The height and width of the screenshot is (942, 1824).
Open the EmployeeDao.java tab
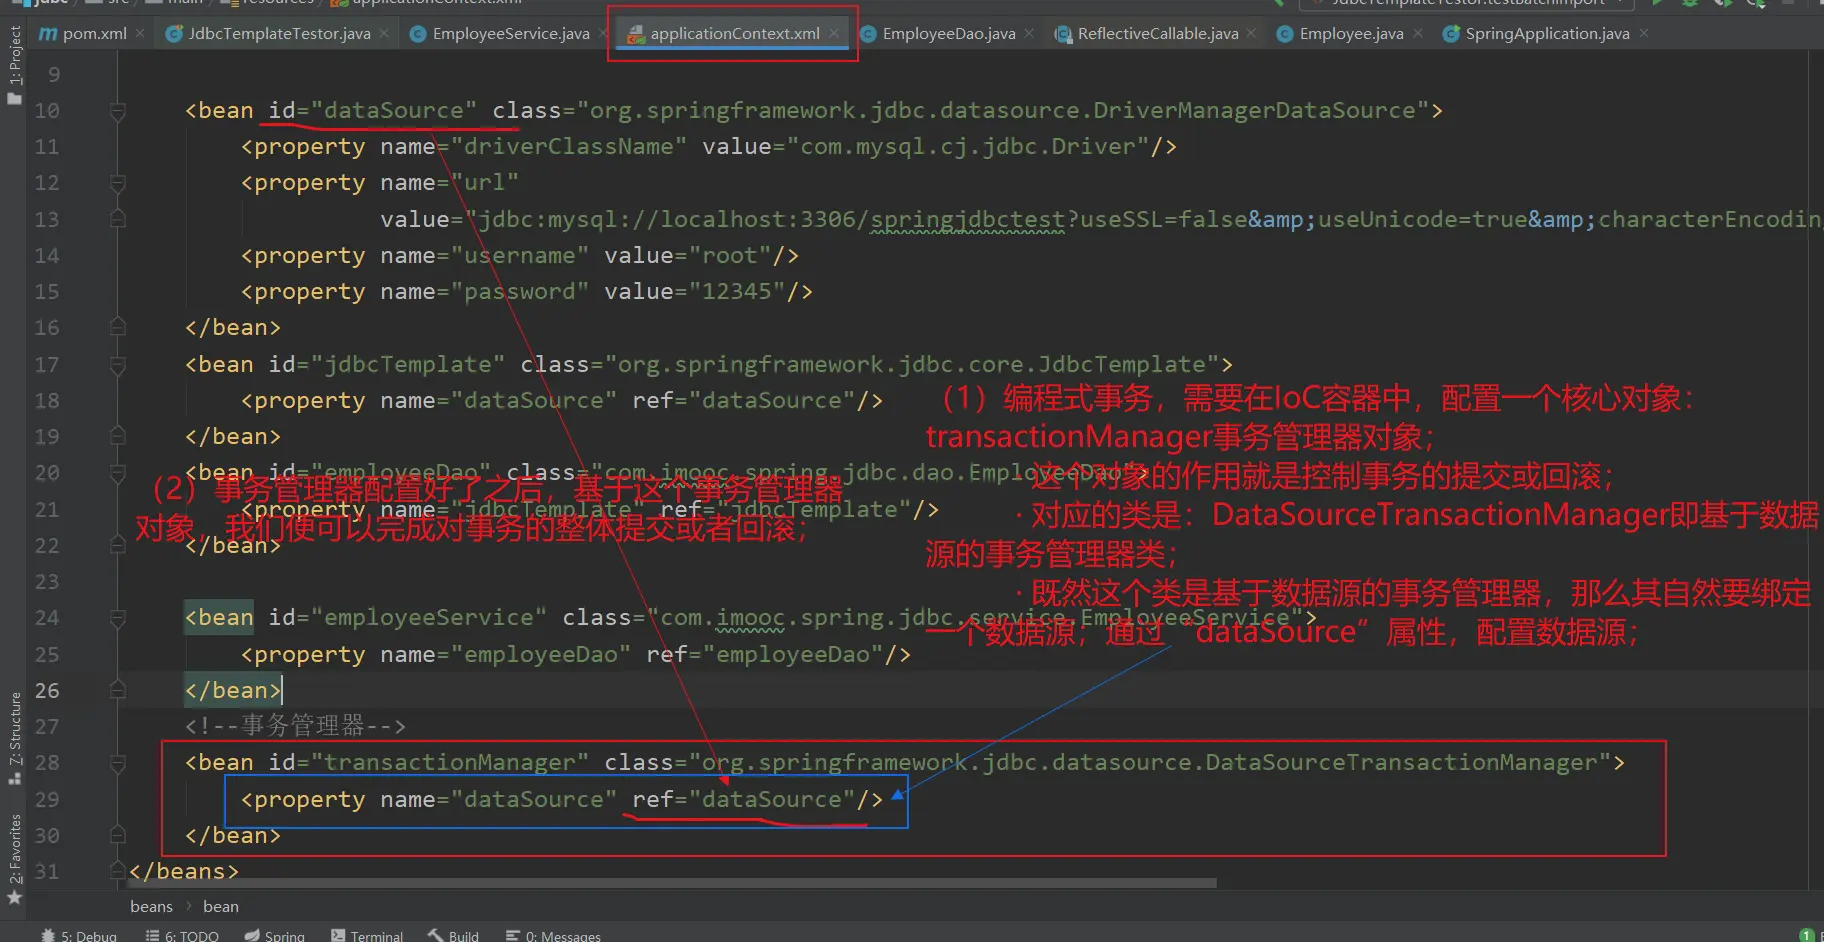[948, 34]
